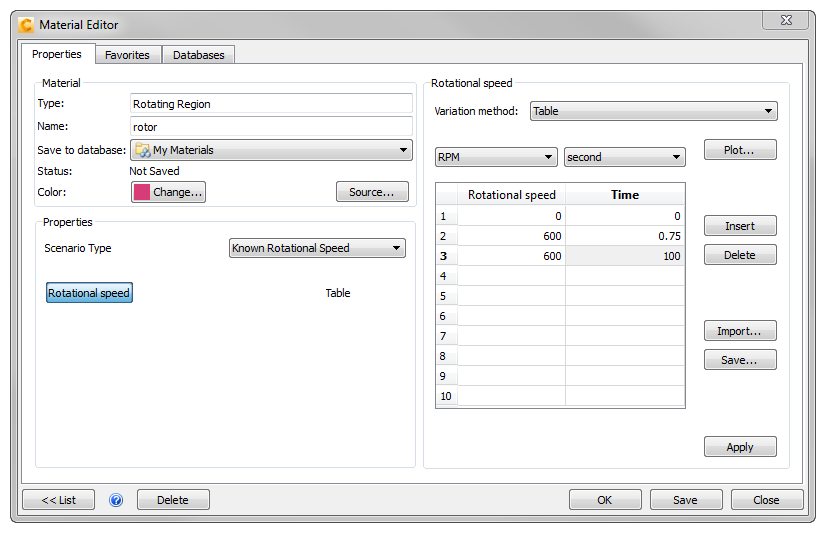The width and height of the screenshot is (826, 533).
Task: Open the blue help question mark icon
Action: point(116,500)
